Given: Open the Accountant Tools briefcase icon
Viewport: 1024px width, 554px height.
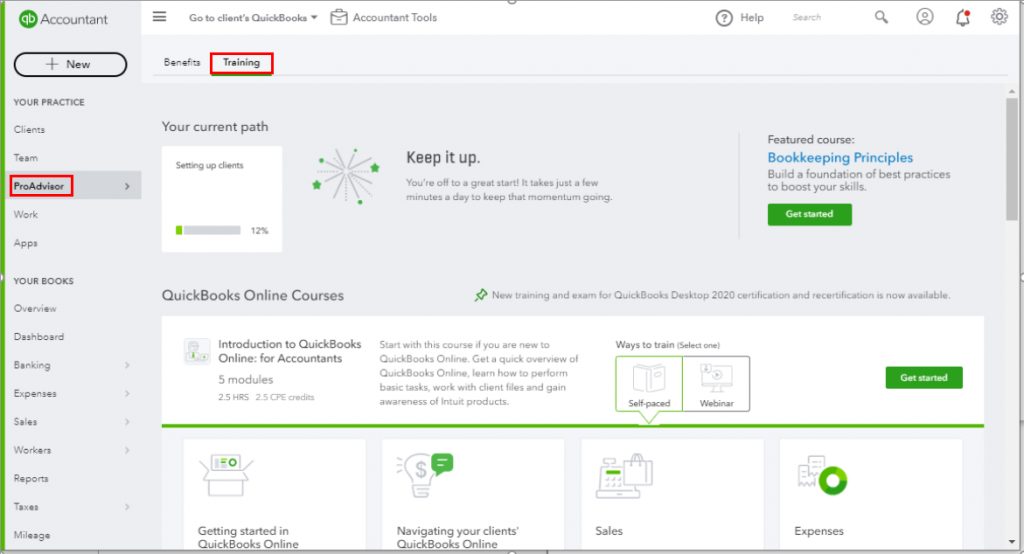Looking at the screenshot, I should pyautogui.click(x=338, y=18).
